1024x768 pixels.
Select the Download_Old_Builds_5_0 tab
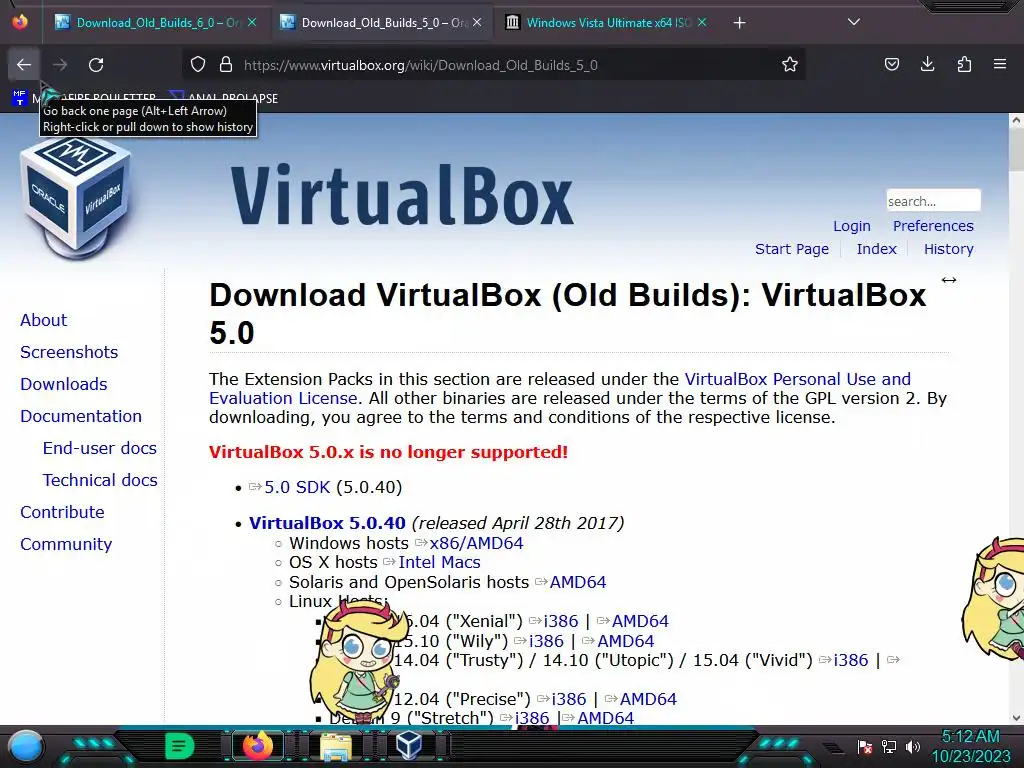click(382, 23)
